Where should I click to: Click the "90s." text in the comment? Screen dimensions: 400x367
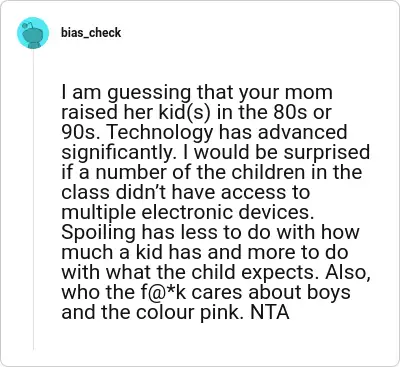(82, 132)
